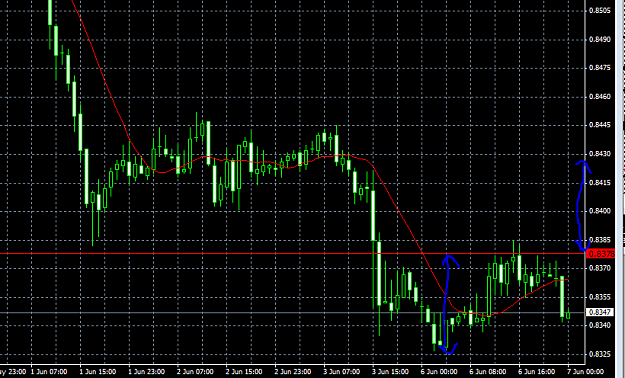This screenshot has height=378, width=625.
Task: Click the 0.8370 price axis label
Action: (x=600, y=268)
